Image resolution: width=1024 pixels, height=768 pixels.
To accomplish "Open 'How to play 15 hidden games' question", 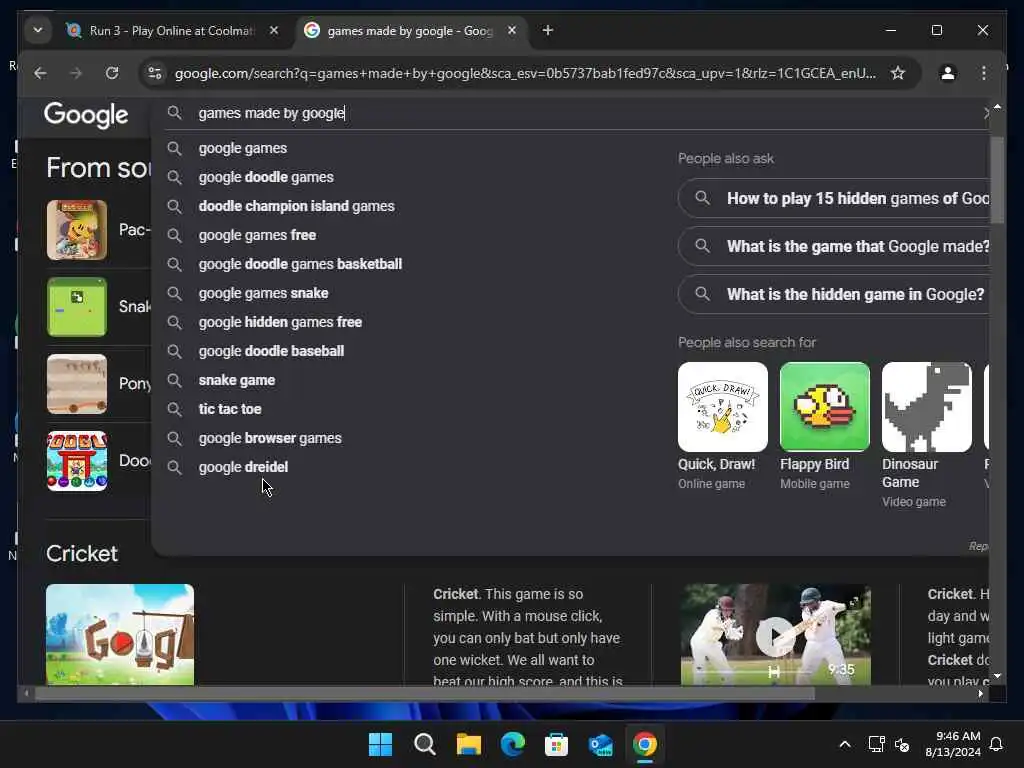I will [834, 199].
